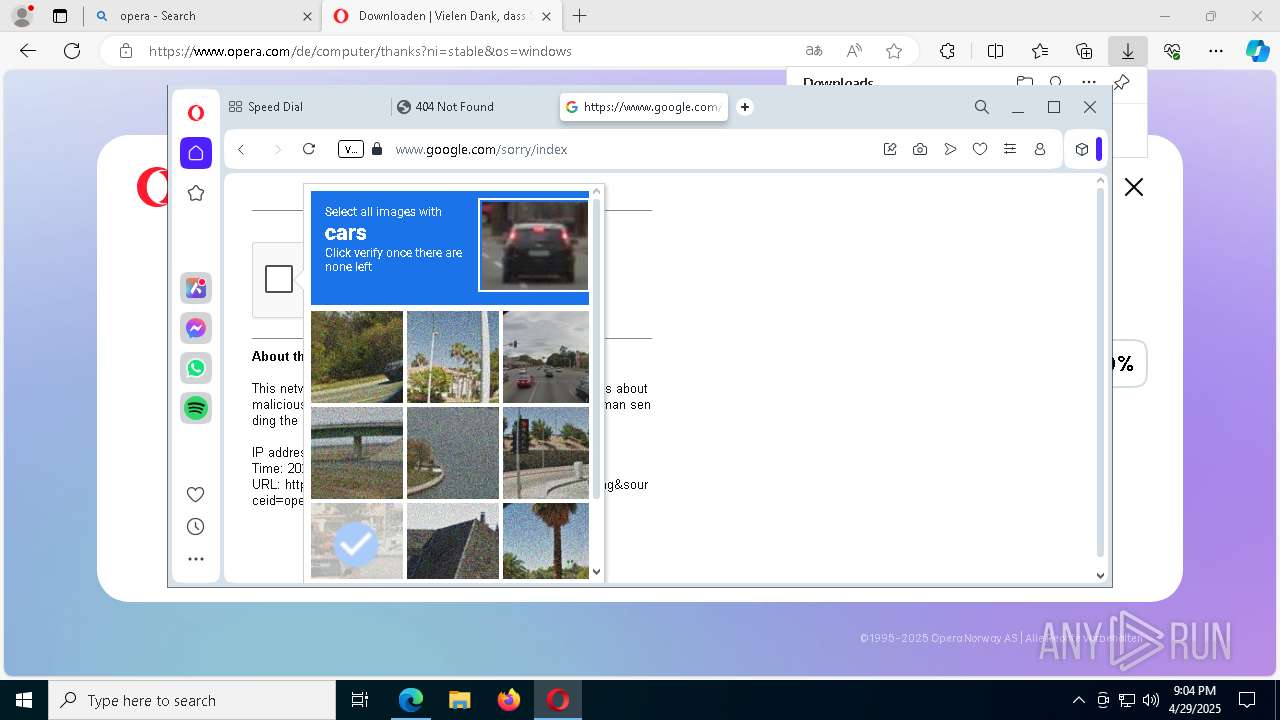Open new tab in Edge
Screen dimensions: 1280x720
(x=580, y=16)
